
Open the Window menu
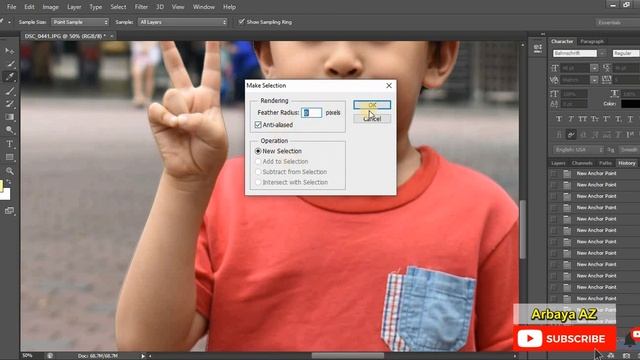coord(204,7)
